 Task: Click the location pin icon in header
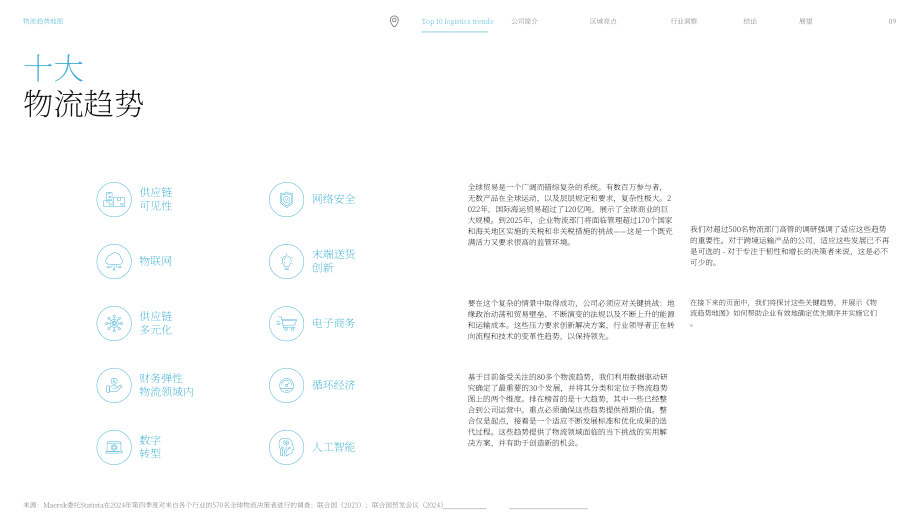tap(394, 21)
